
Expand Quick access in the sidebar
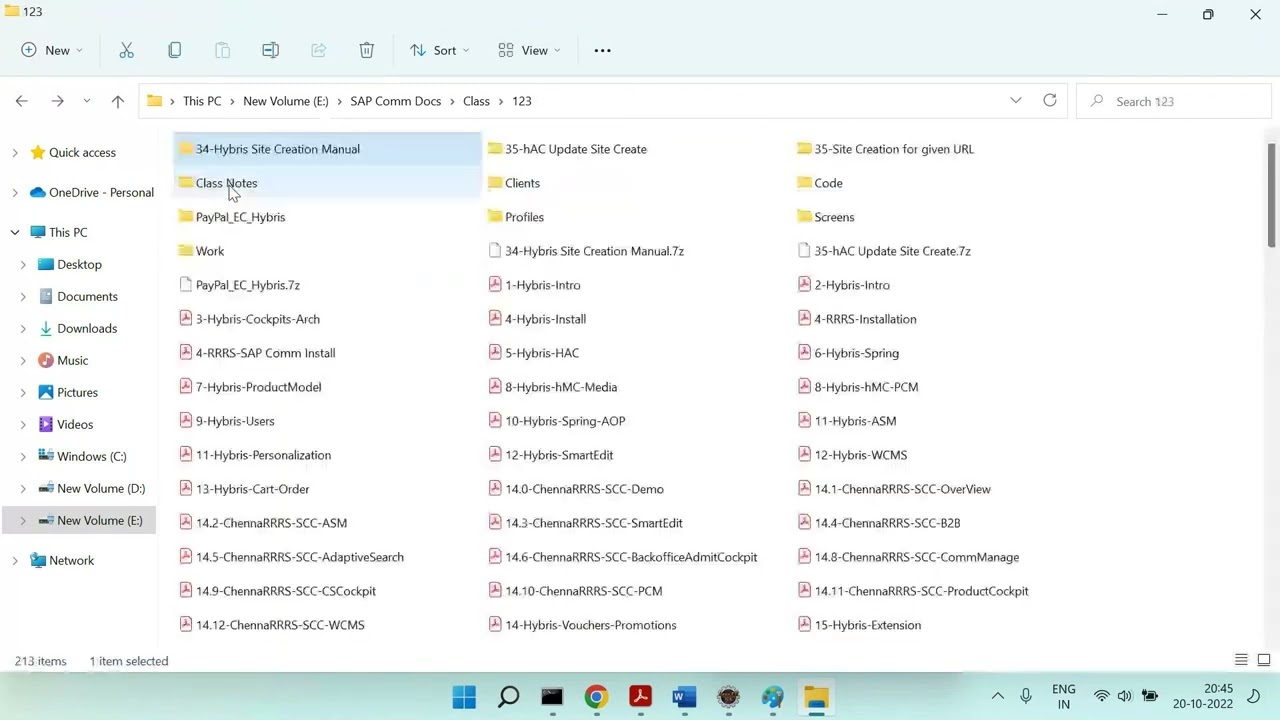point(15,153)
